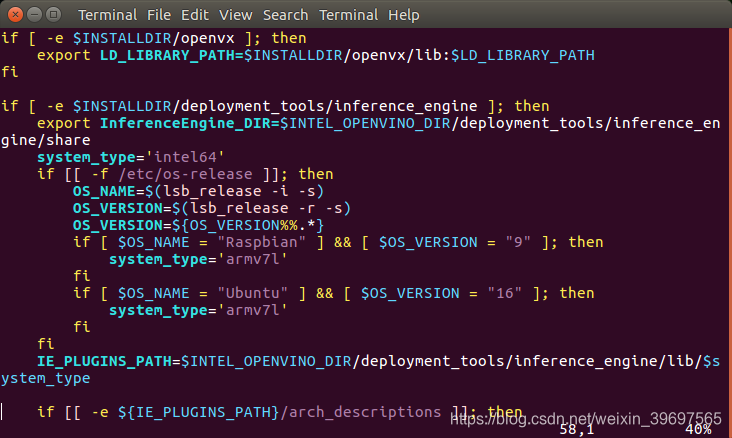Click LD_LIBRARY_PATH in the export line
The height and width of the screenshot is (438, 732).
pos(168,55)
